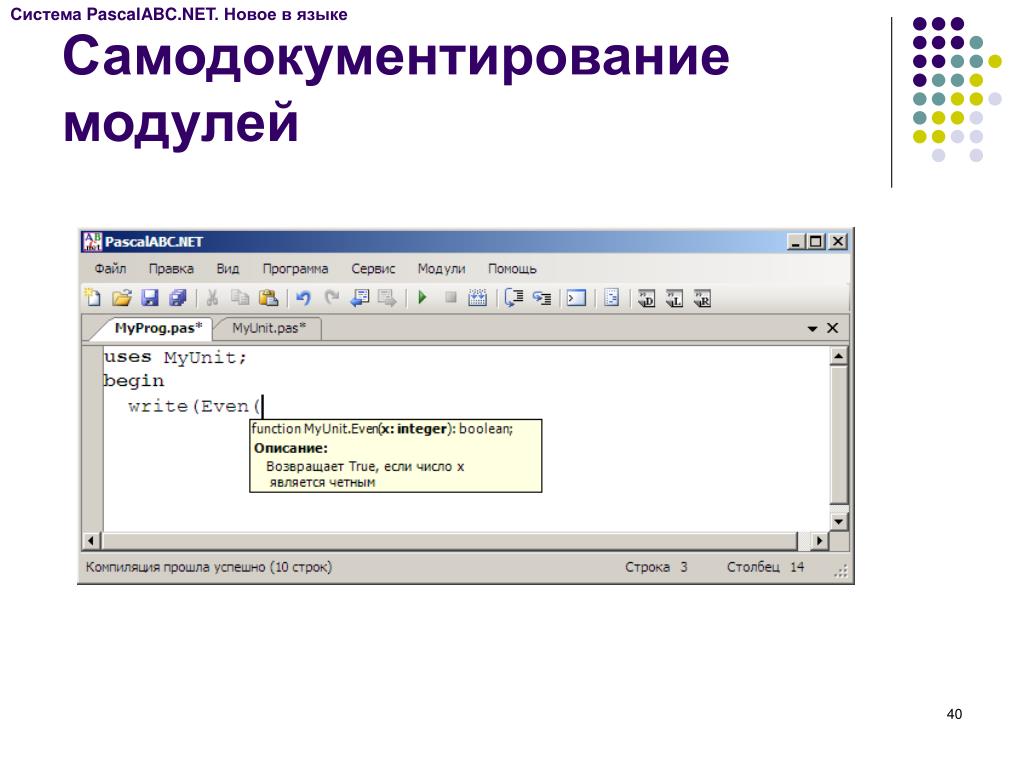Save the current file

[150, 298]
